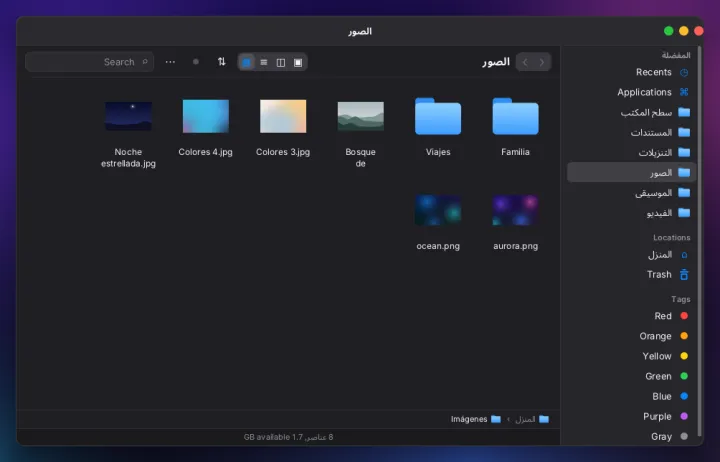720x462 pixels.
Task: Switch to column view
Action: pyautogui.click(x=281, y=62)
